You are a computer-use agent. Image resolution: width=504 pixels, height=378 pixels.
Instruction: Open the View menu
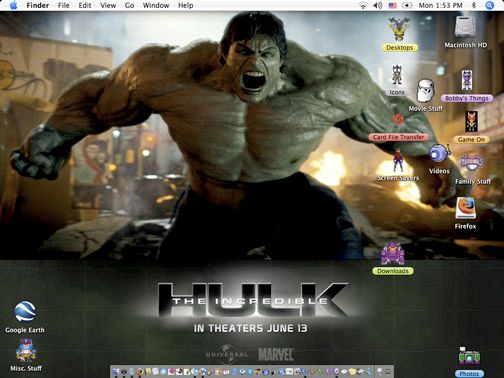[108, 5]
